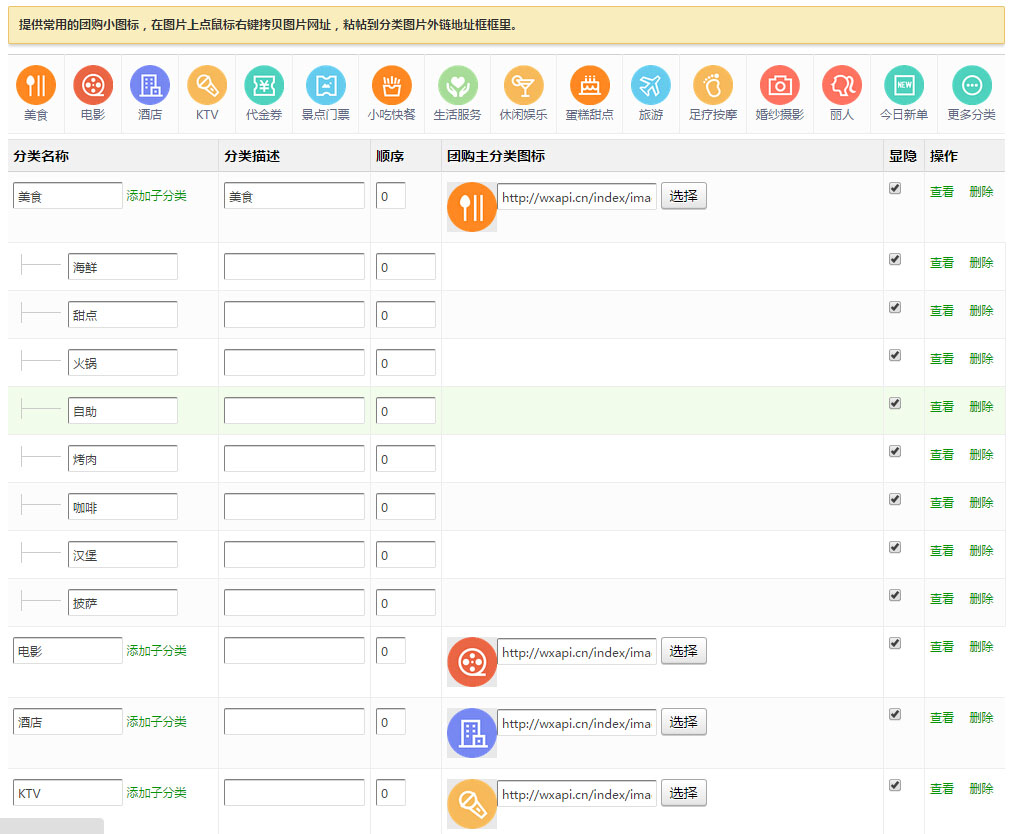The image size is (1010, 834).
Task: Click the 电影 movie reel icon in top row
Action: [x=93, y=85]
